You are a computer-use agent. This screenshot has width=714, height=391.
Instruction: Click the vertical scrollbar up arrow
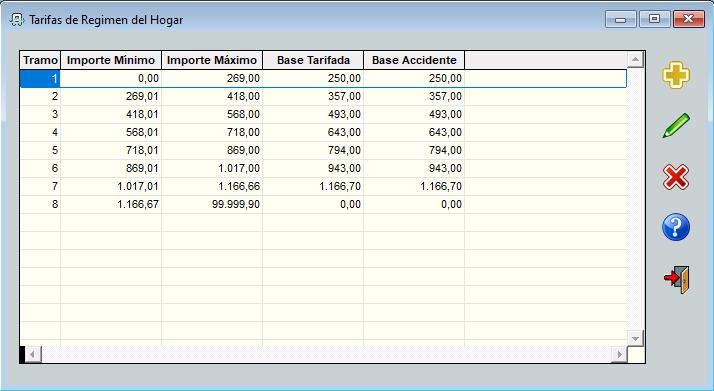(x=635, y=60)
